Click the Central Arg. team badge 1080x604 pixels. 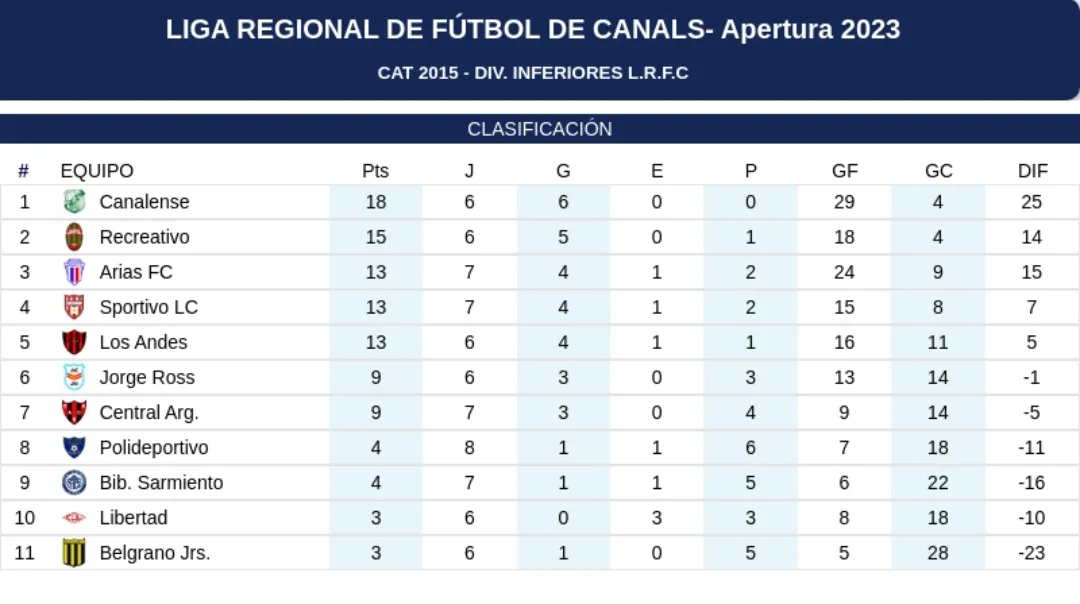[x=74, y=412]
